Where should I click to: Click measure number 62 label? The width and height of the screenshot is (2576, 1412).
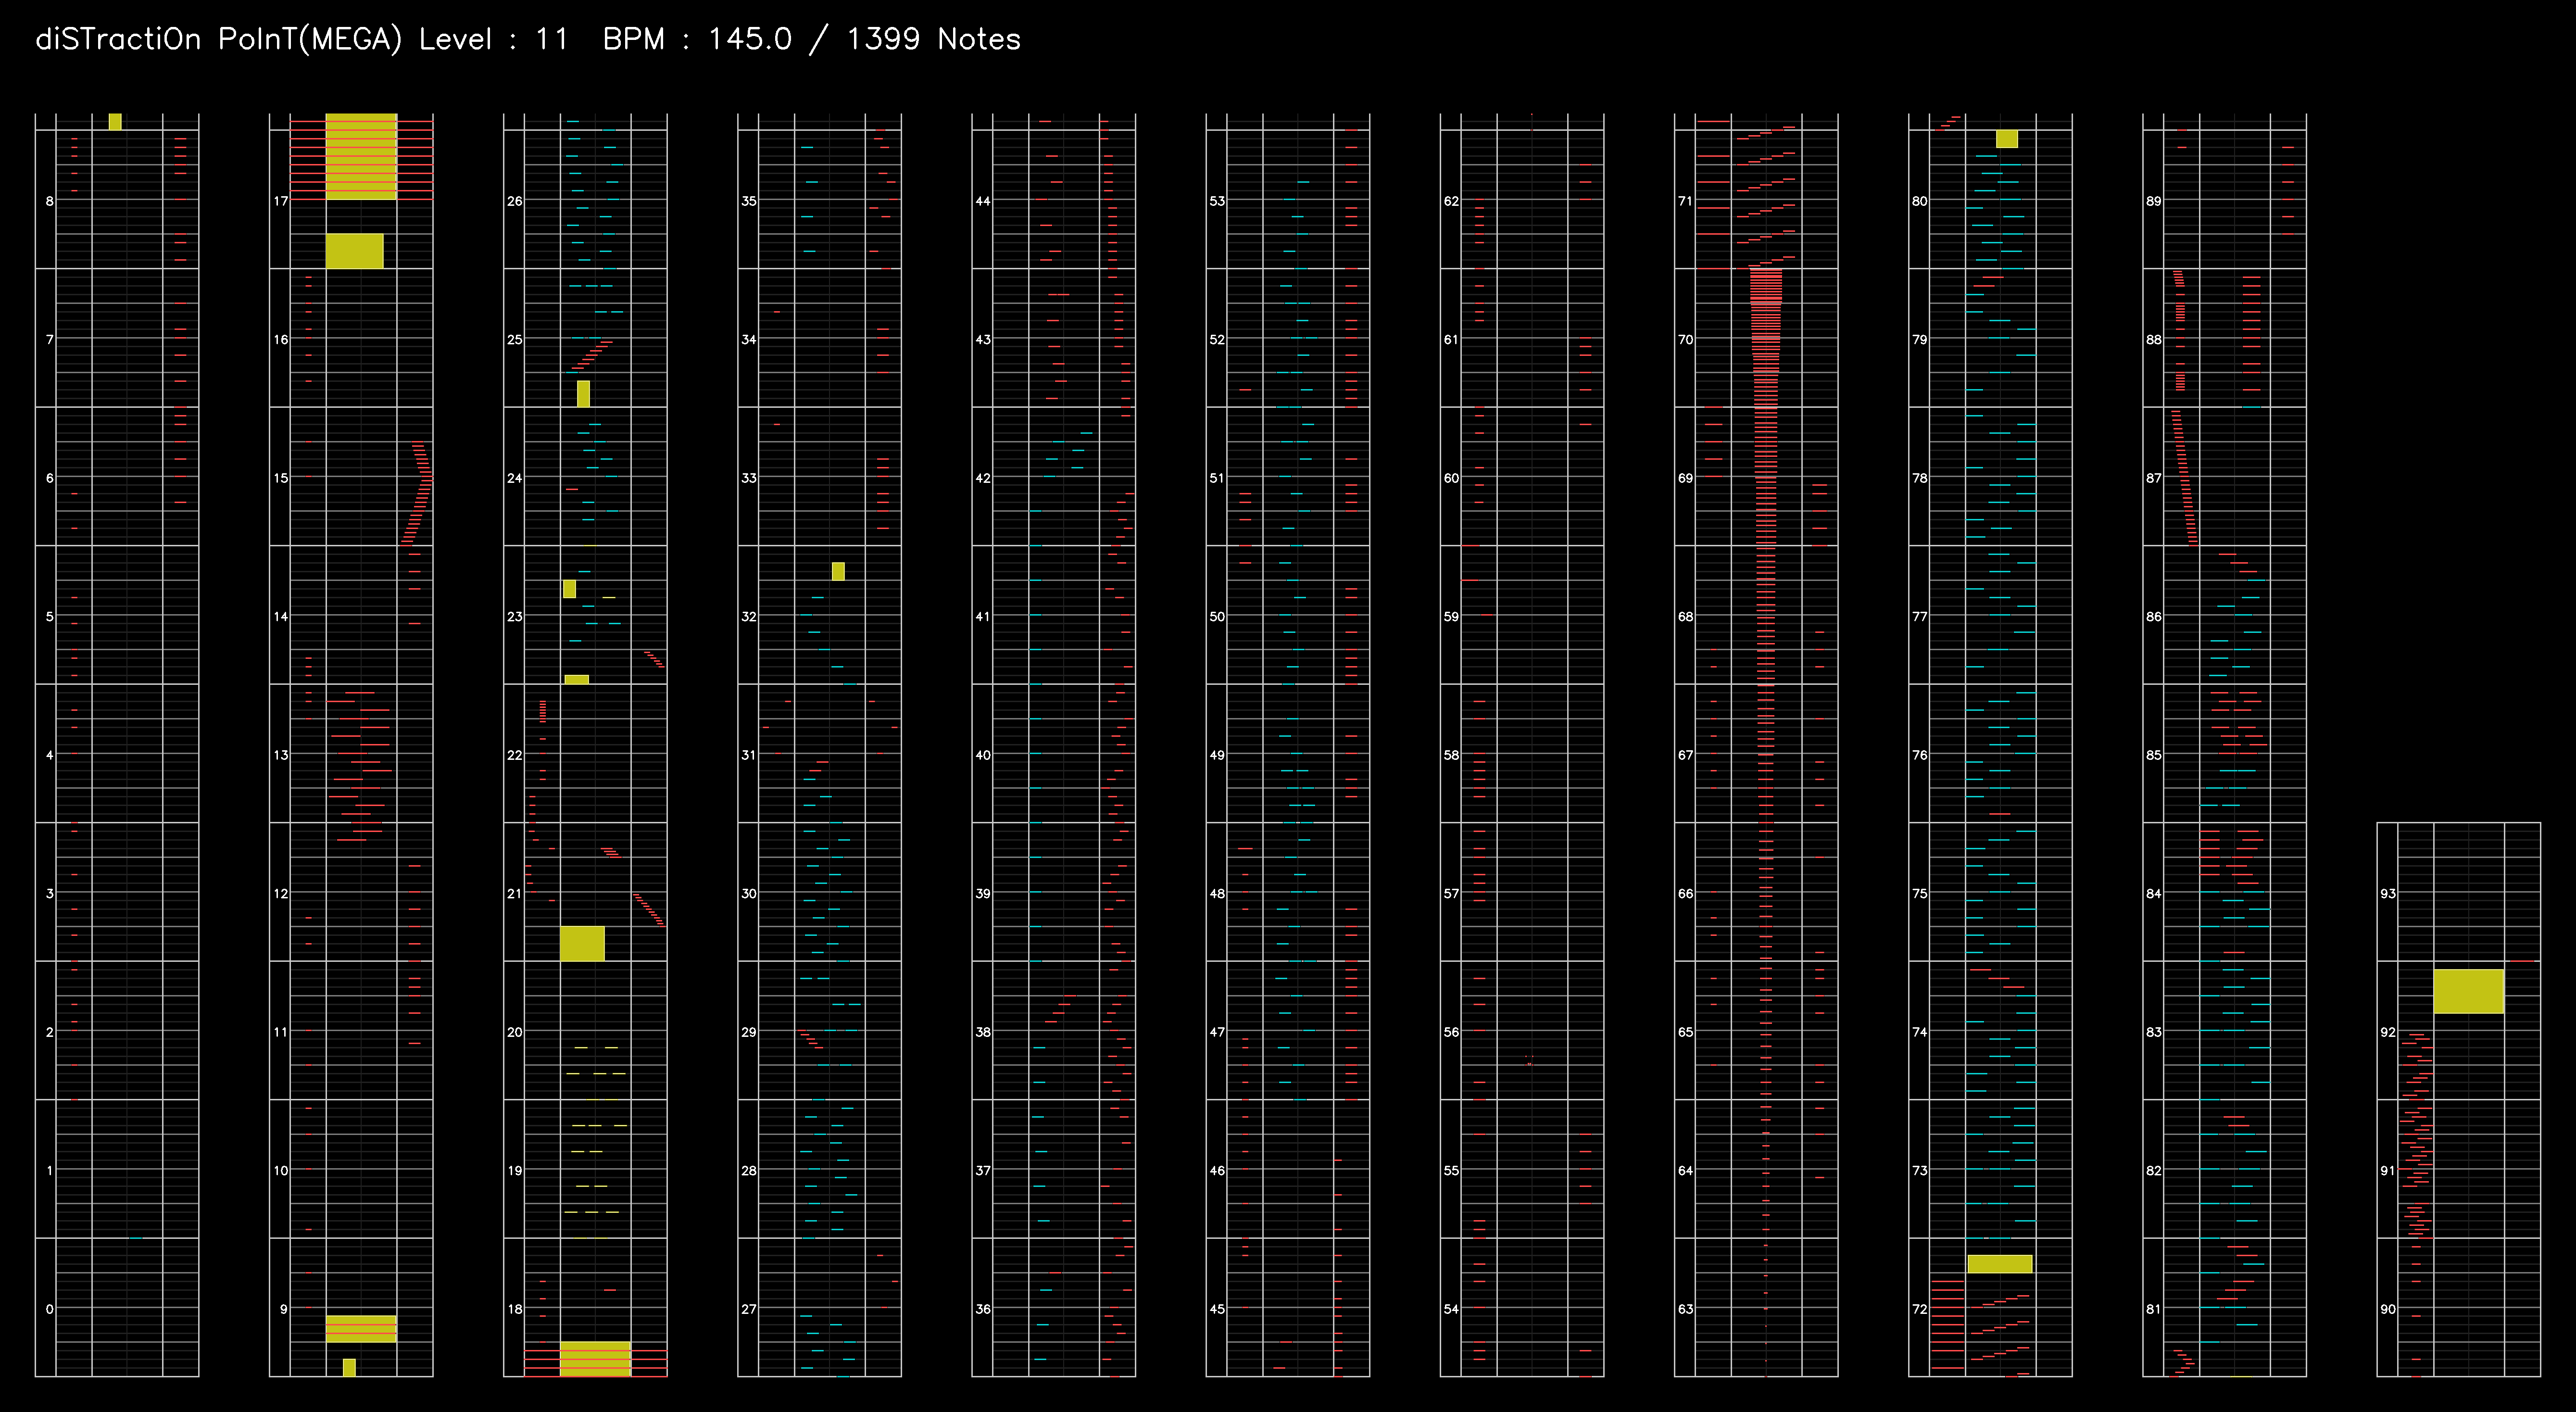(x=1451, y=201)
